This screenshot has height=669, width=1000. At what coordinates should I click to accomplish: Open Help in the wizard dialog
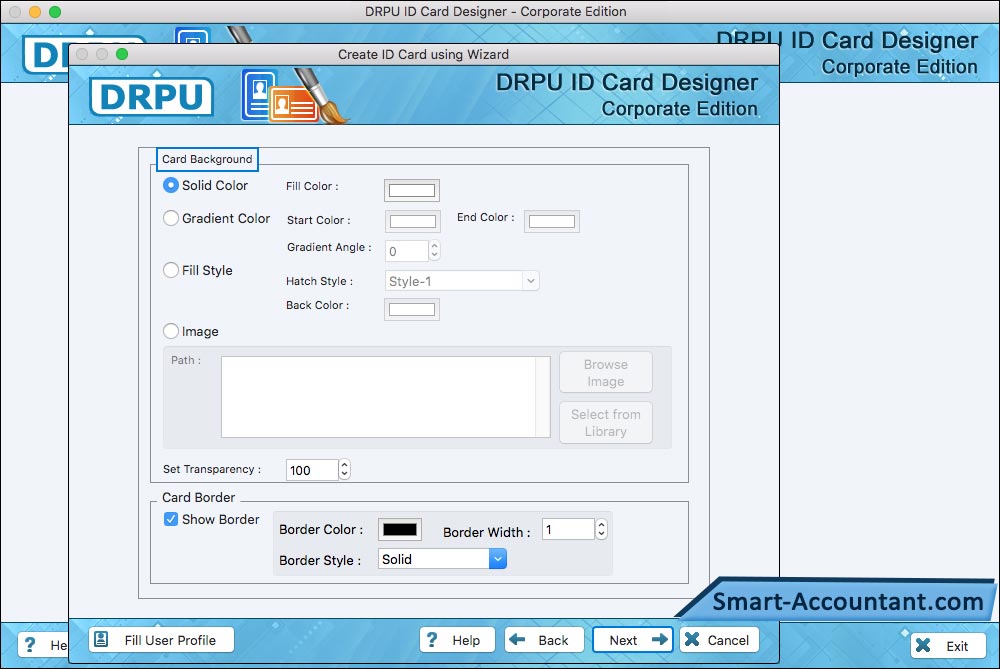click(x=457, y=640)
